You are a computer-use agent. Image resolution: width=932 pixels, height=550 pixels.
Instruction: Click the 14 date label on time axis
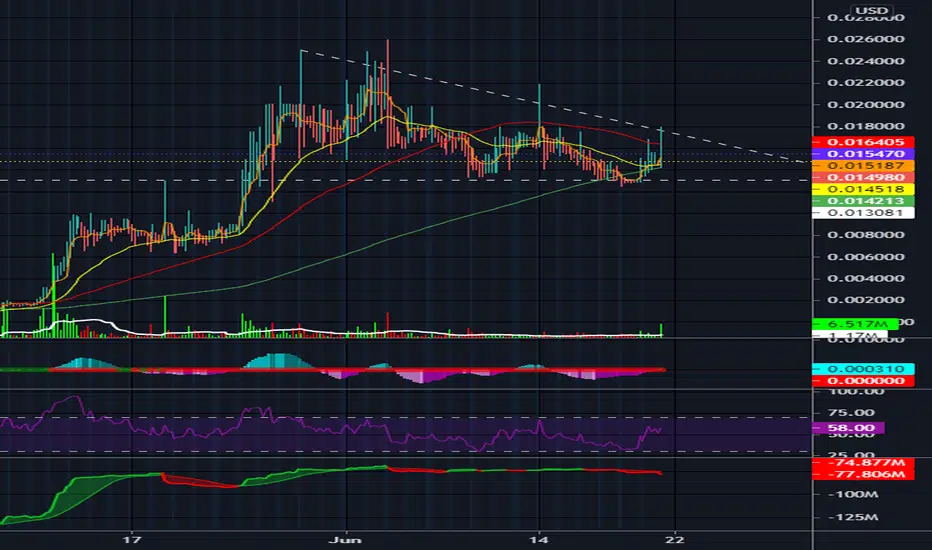tap(539, 540)
